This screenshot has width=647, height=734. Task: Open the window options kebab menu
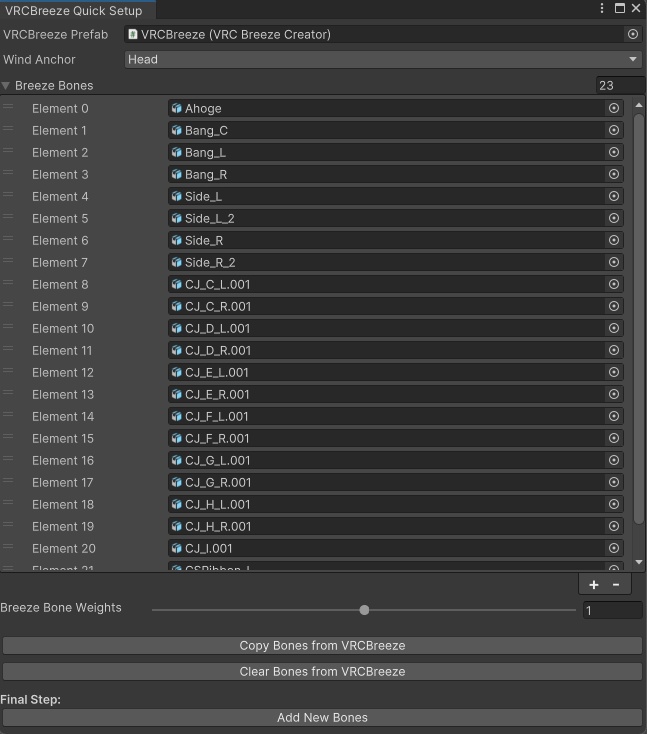(602, 8)
